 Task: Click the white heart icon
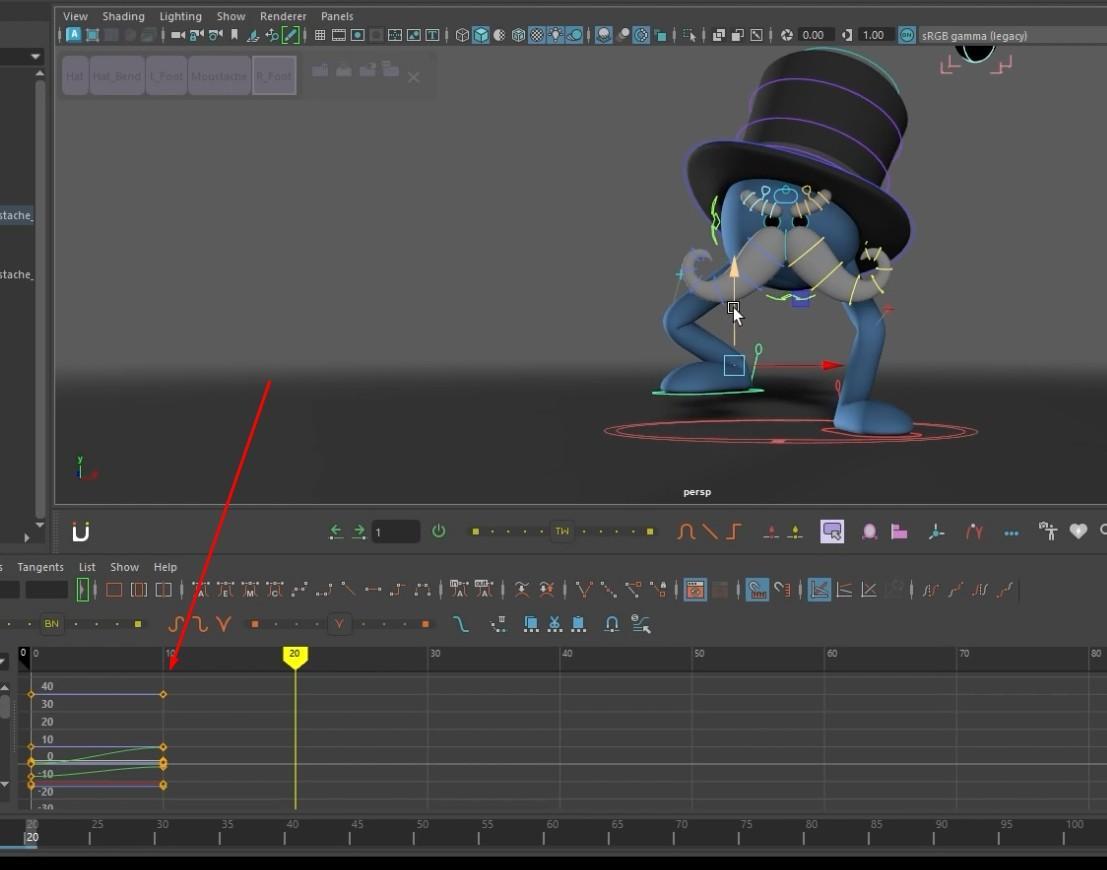1078,531
